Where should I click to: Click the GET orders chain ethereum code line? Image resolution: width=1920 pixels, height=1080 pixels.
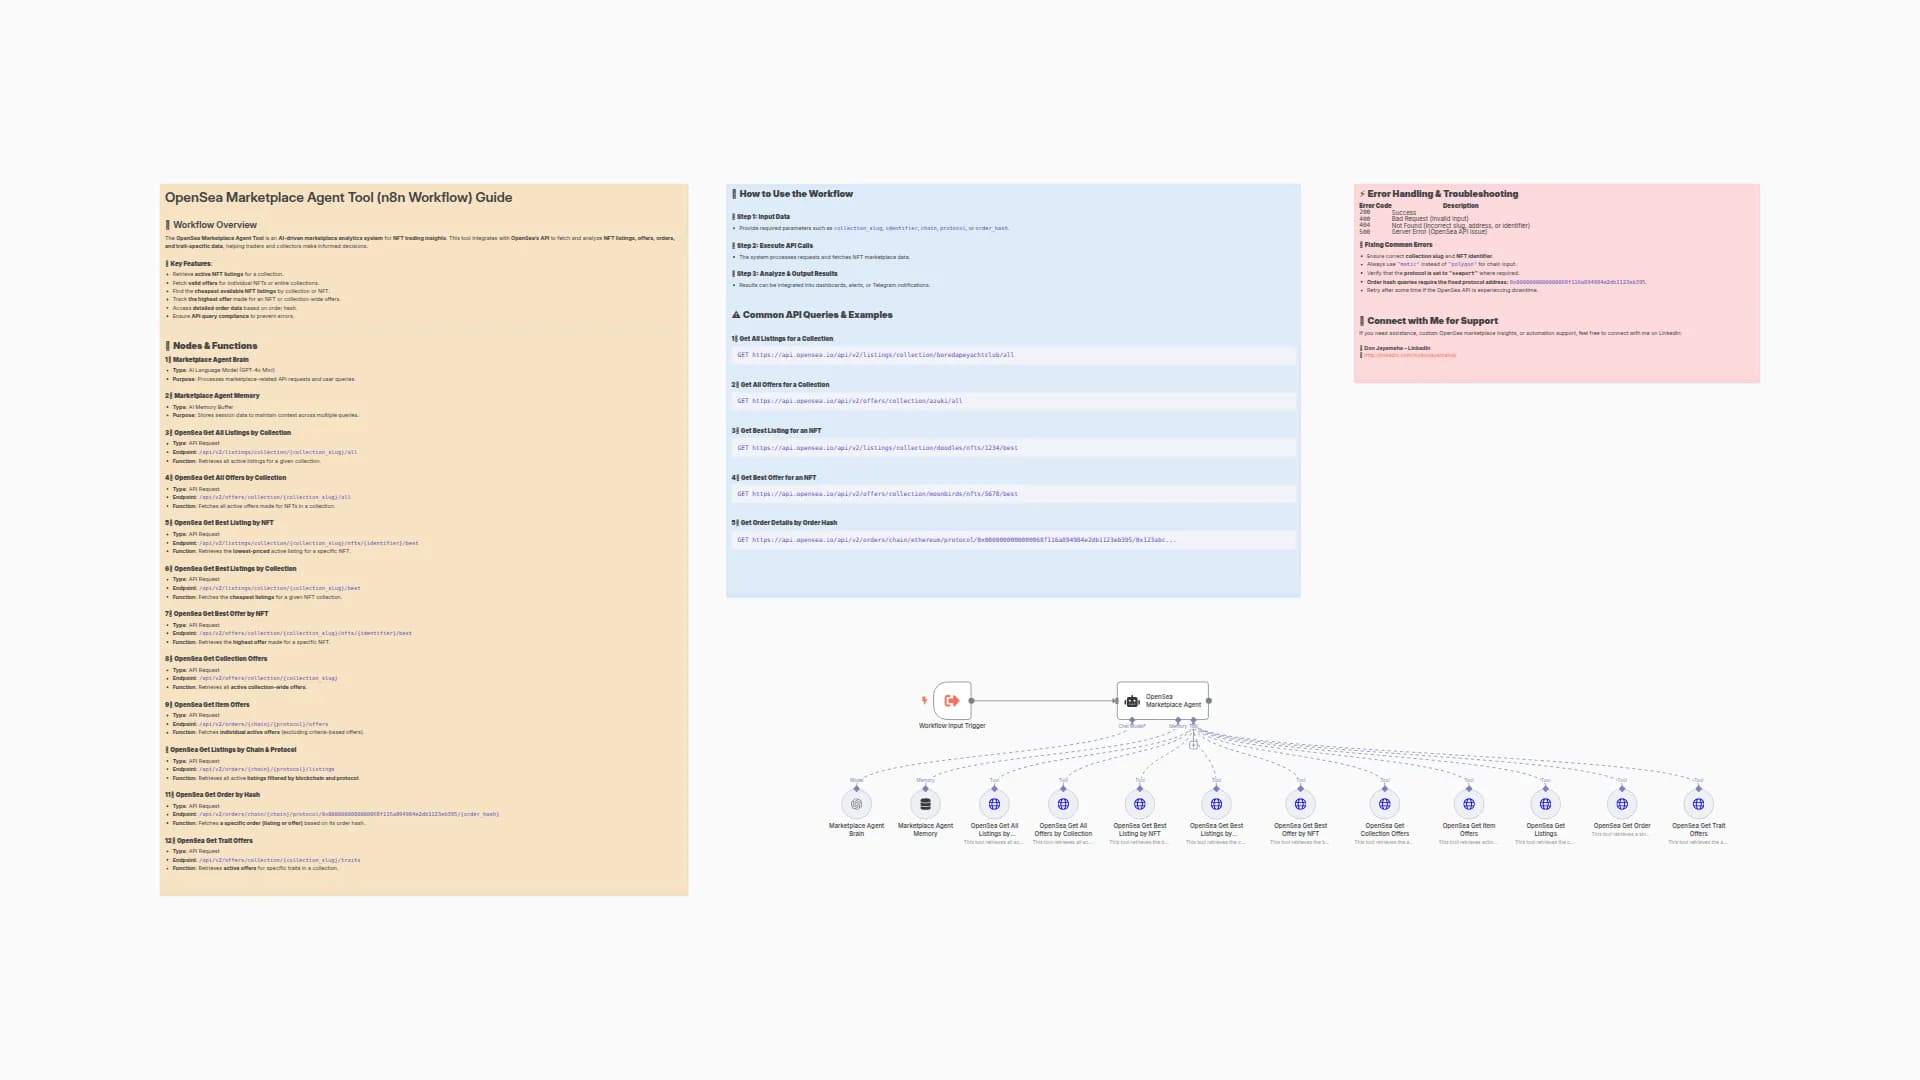1013,540
